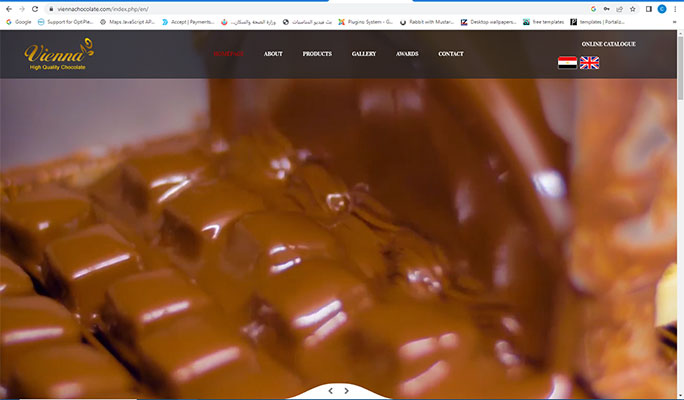
Task: Open saved passwords key icon
Action: pos(606,9)
